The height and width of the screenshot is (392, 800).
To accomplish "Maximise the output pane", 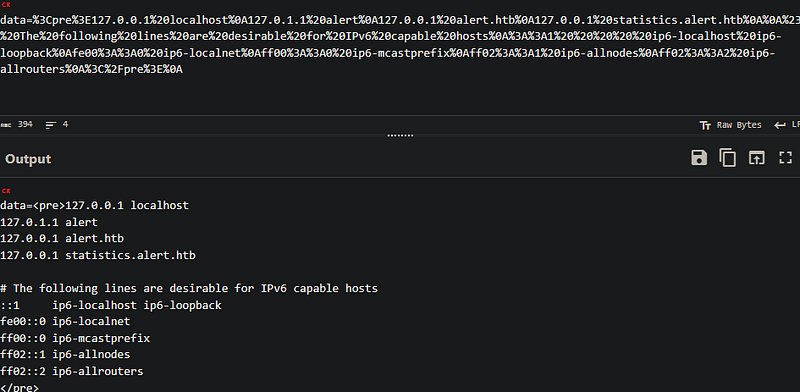I will click(x=785, y=158).
